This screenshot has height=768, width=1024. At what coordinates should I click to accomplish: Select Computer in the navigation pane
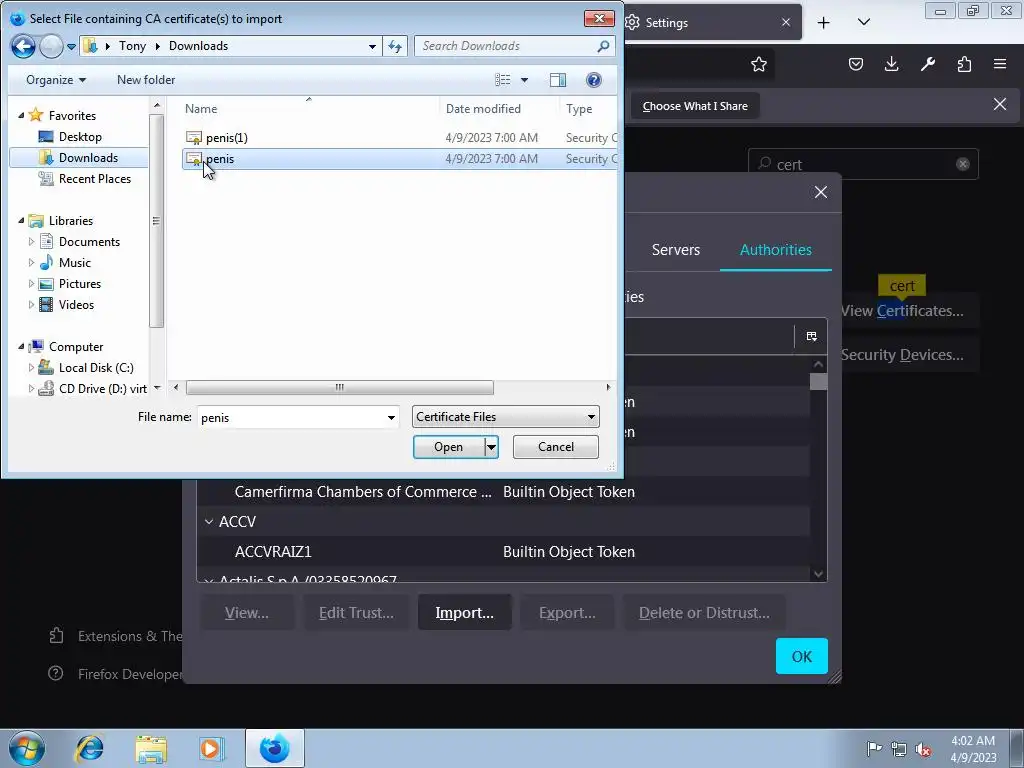75,347
